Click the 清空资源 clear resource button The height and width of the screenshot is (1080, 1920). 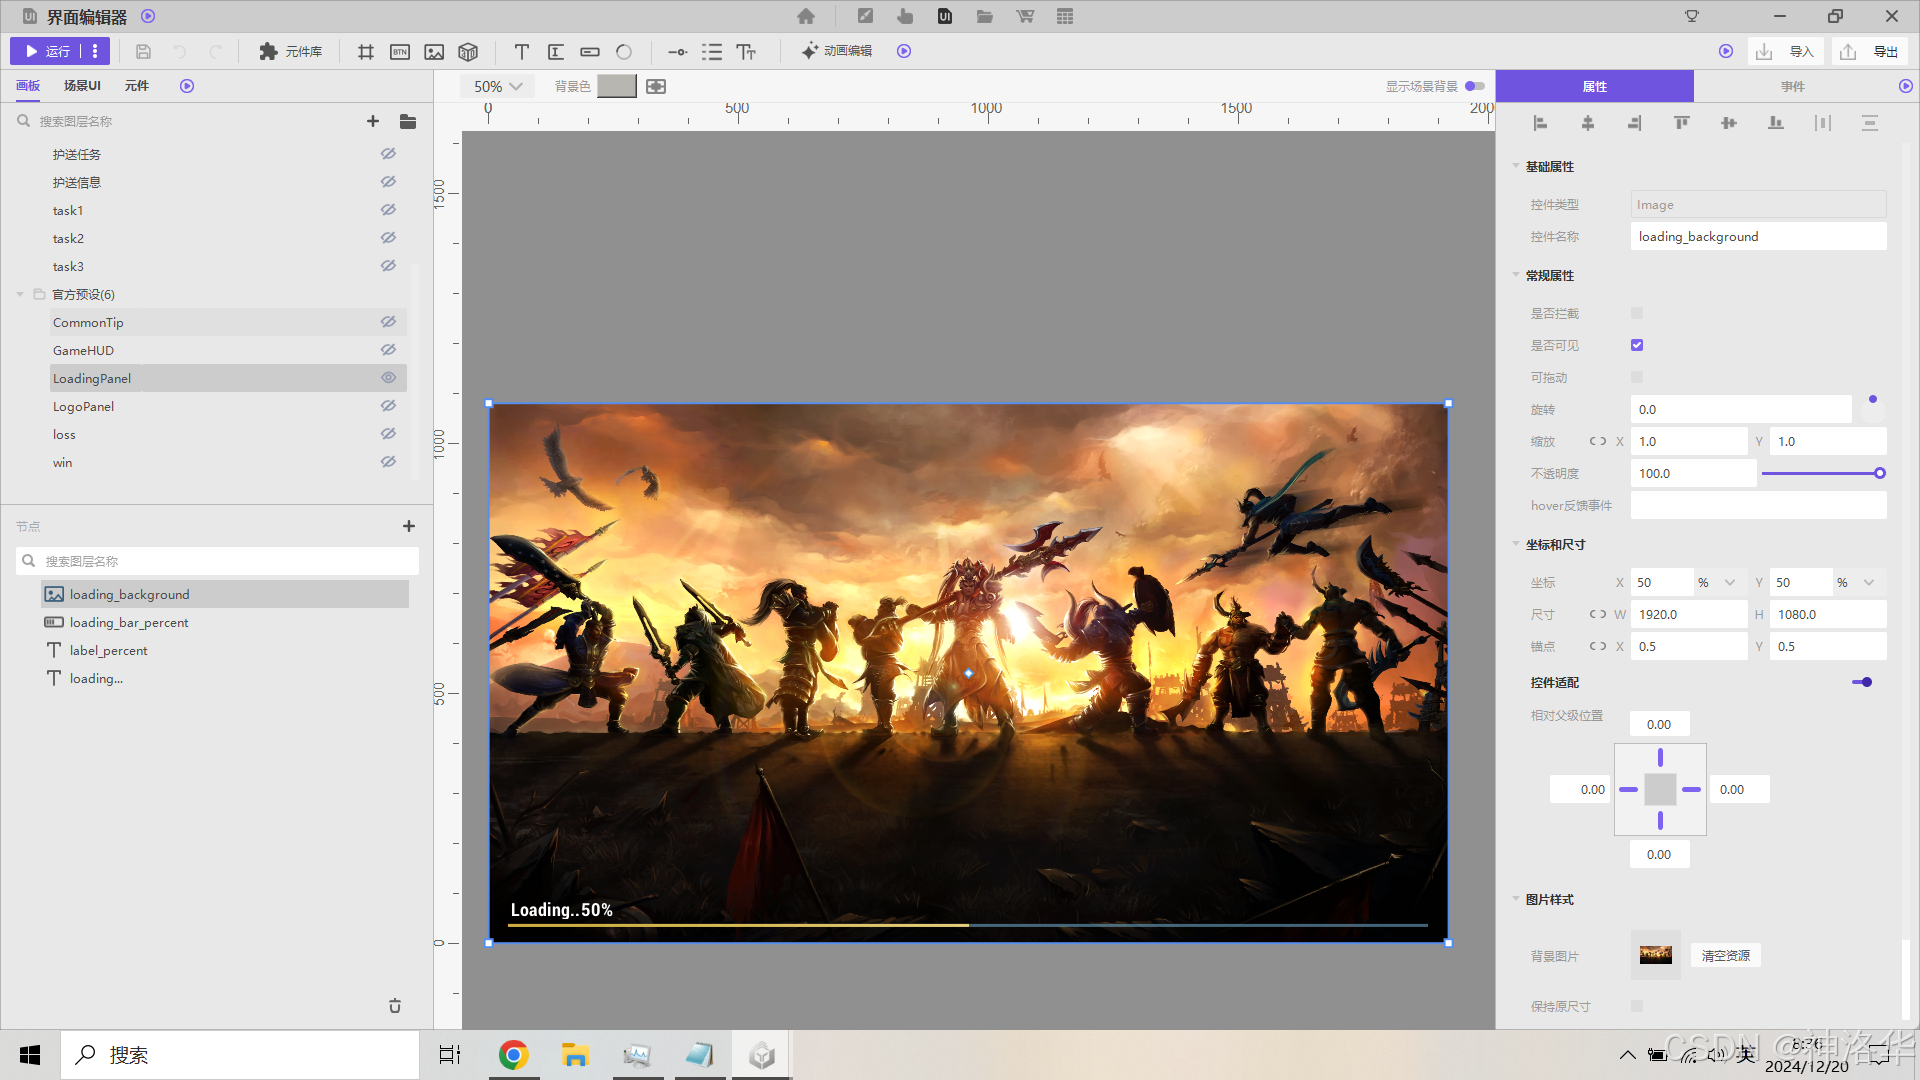pos(1726,955)
